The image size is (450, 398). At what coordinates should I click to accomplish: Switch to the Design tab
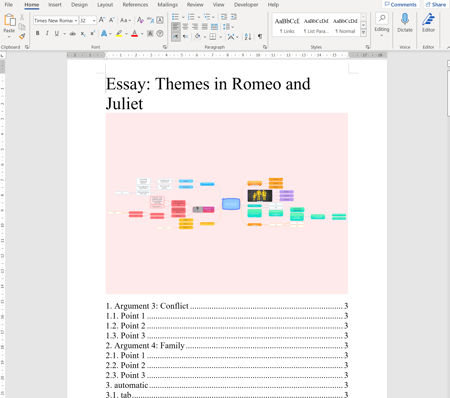click(x=79, y=5)
